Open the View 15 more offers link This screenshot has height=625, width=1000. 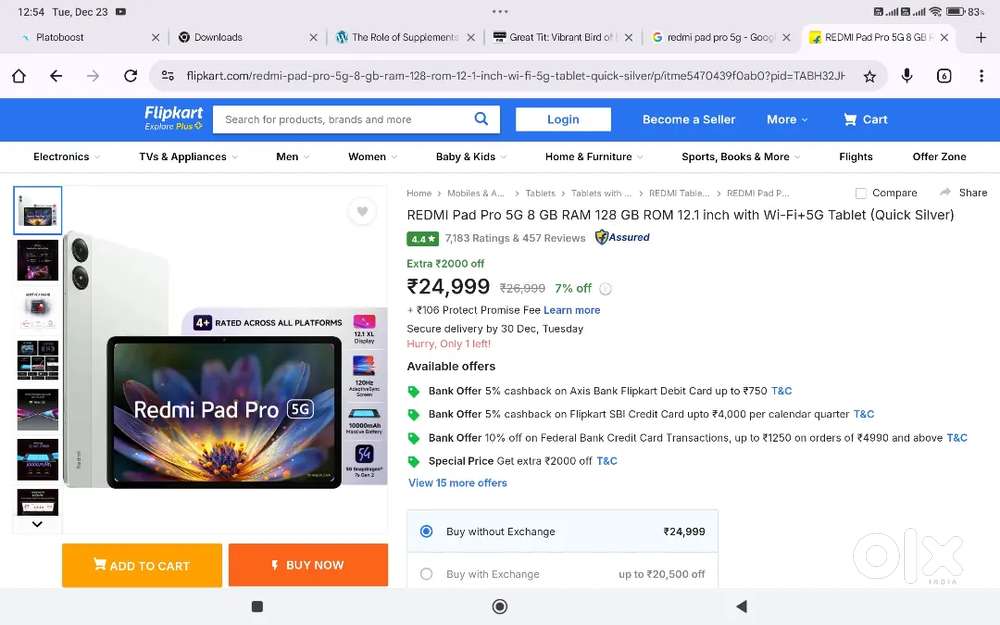point(457,483)
